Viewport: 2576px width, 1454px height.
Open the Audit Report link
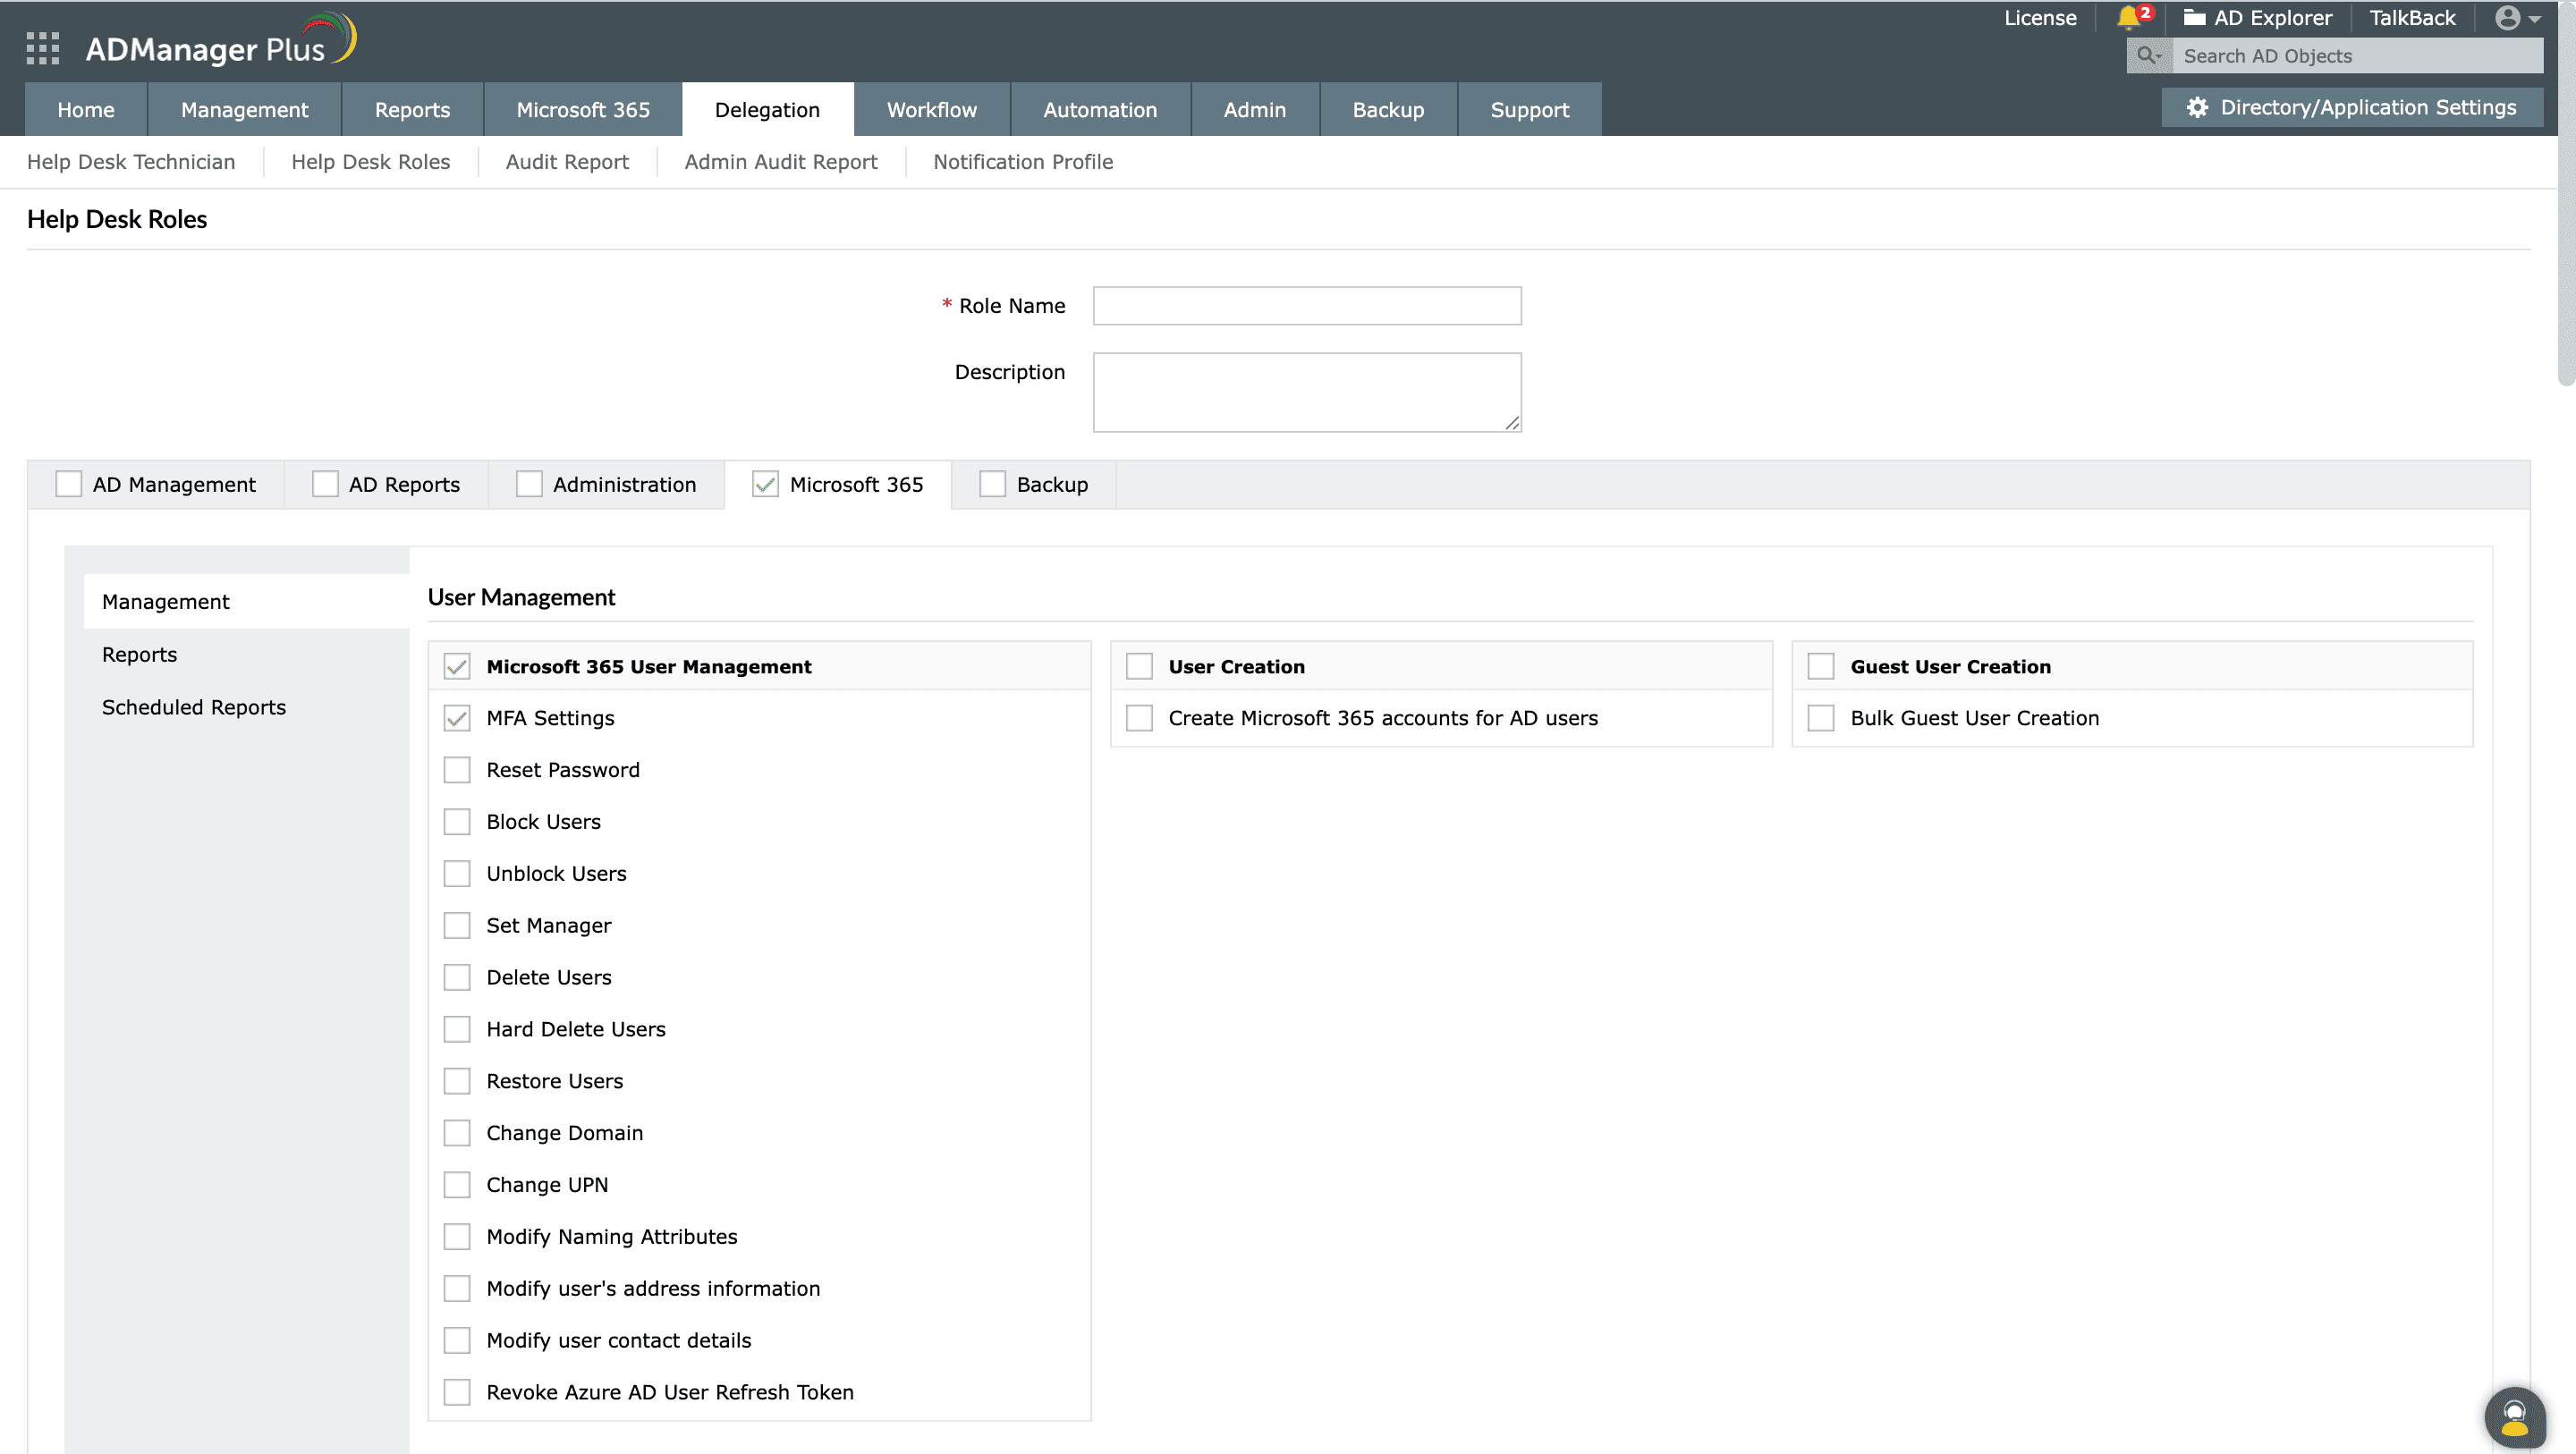[567, 162]
